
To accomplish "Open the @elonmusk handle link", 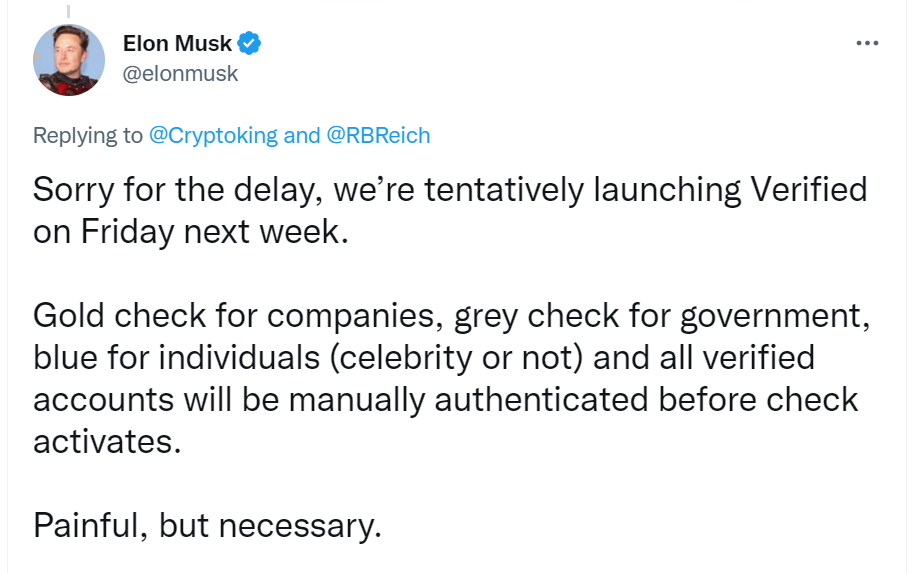I will tap(180, 74).
